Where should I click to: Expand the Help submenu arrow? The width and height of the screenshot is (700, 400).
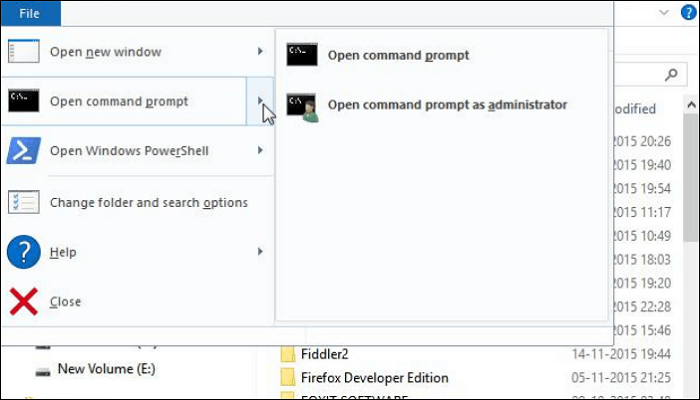(x=260, y=252)
